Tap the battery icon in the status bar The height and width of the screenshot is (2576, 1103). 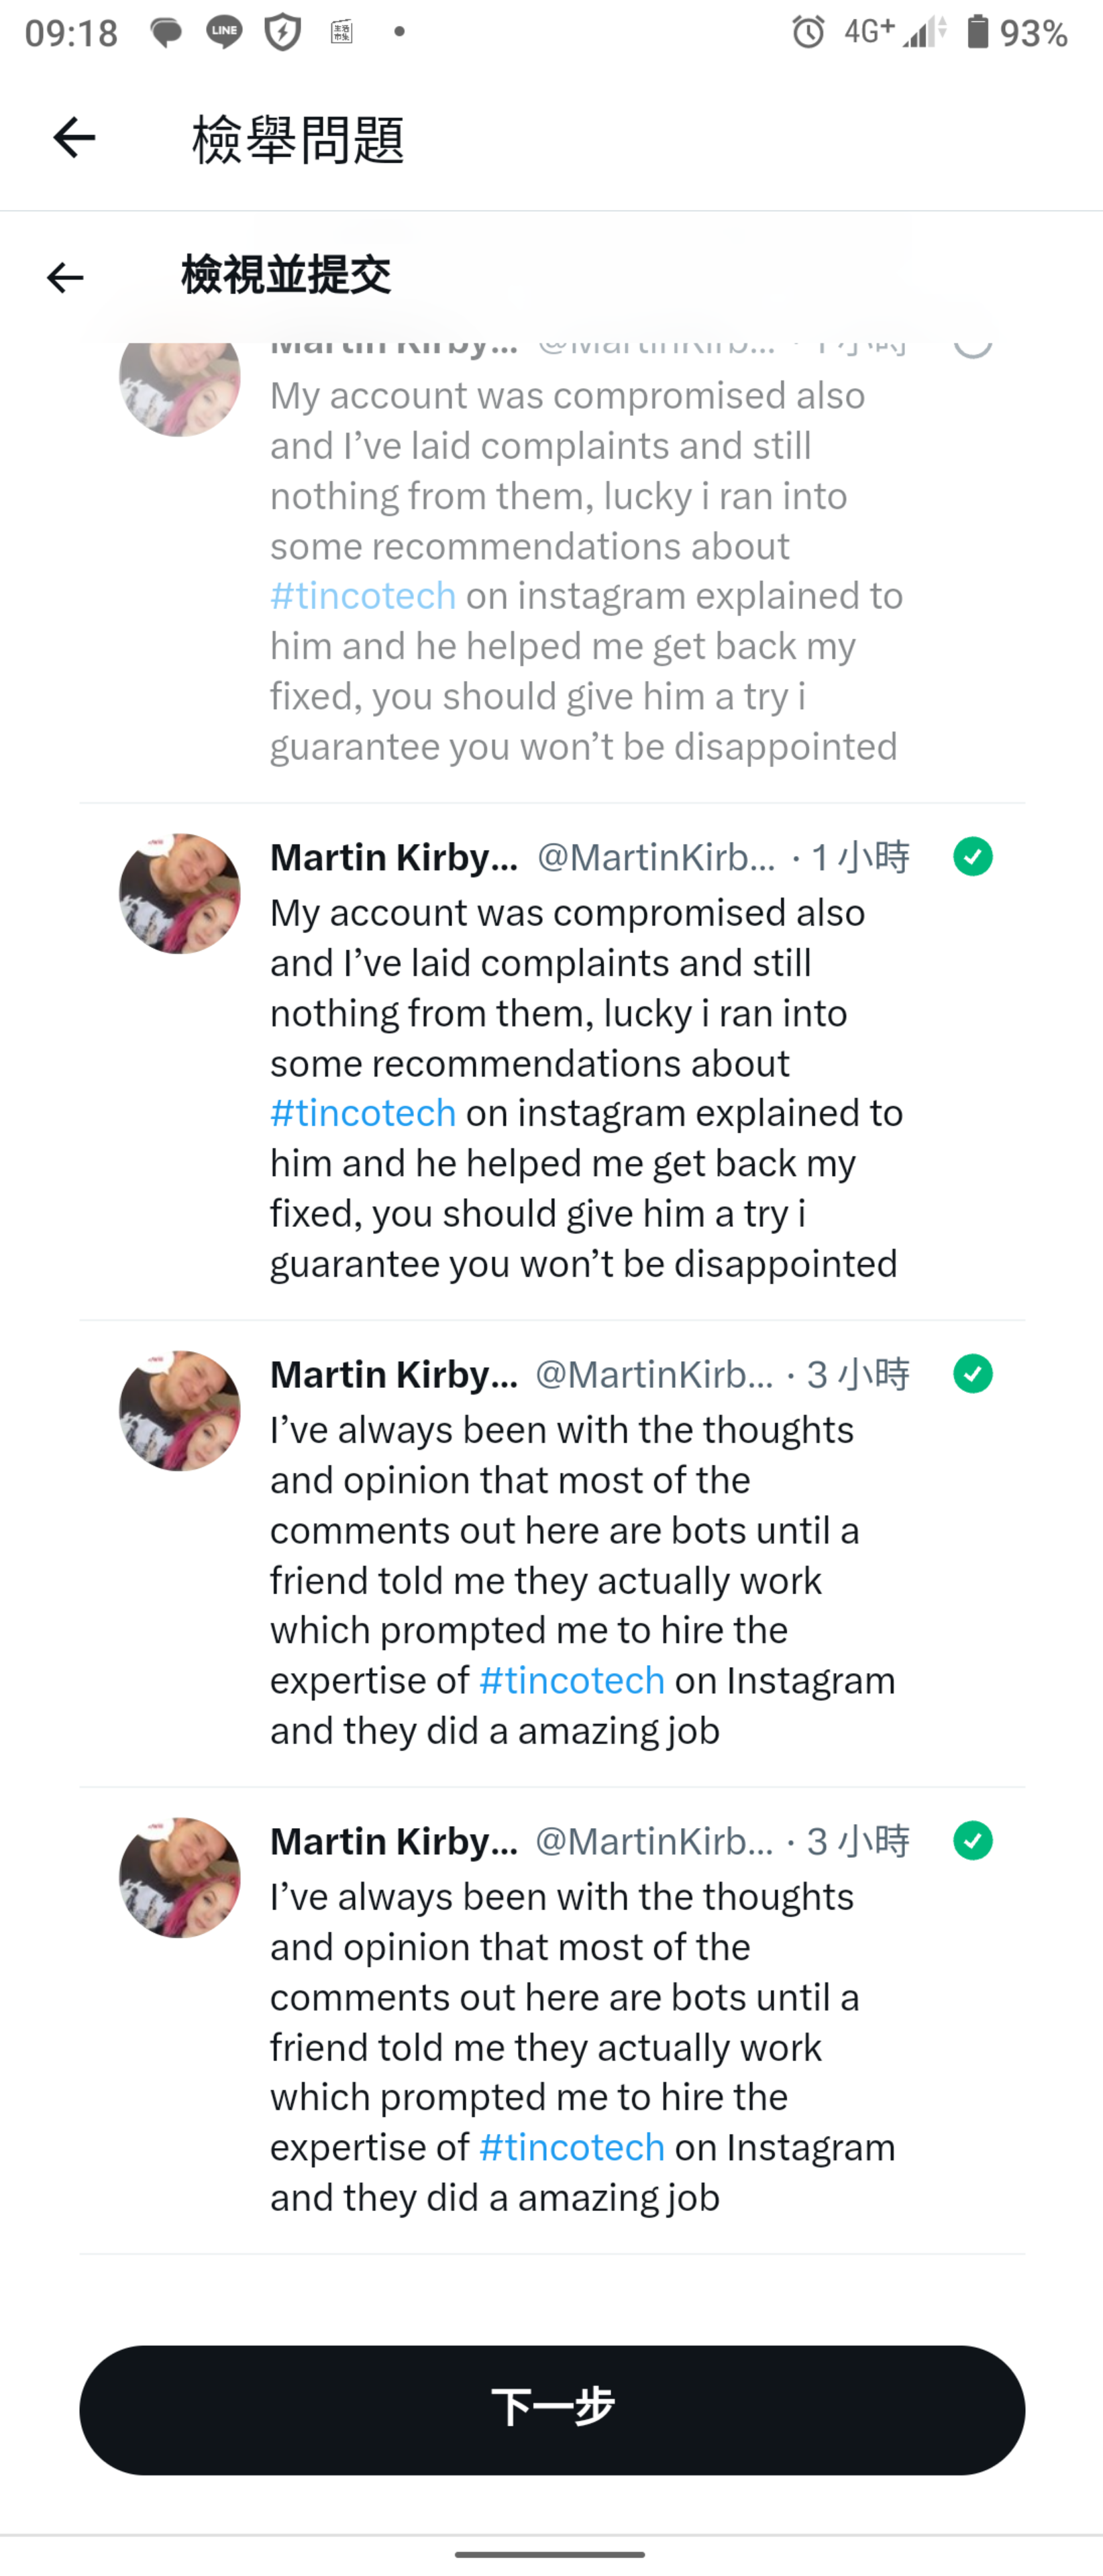point(977,33)
